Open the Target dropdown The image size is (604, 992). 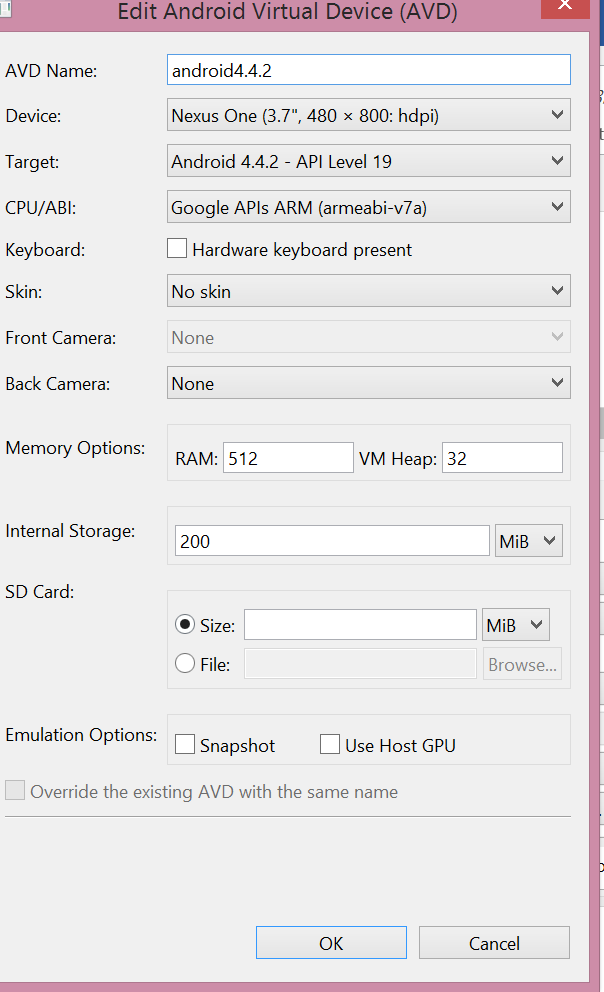tap(369, 161)
